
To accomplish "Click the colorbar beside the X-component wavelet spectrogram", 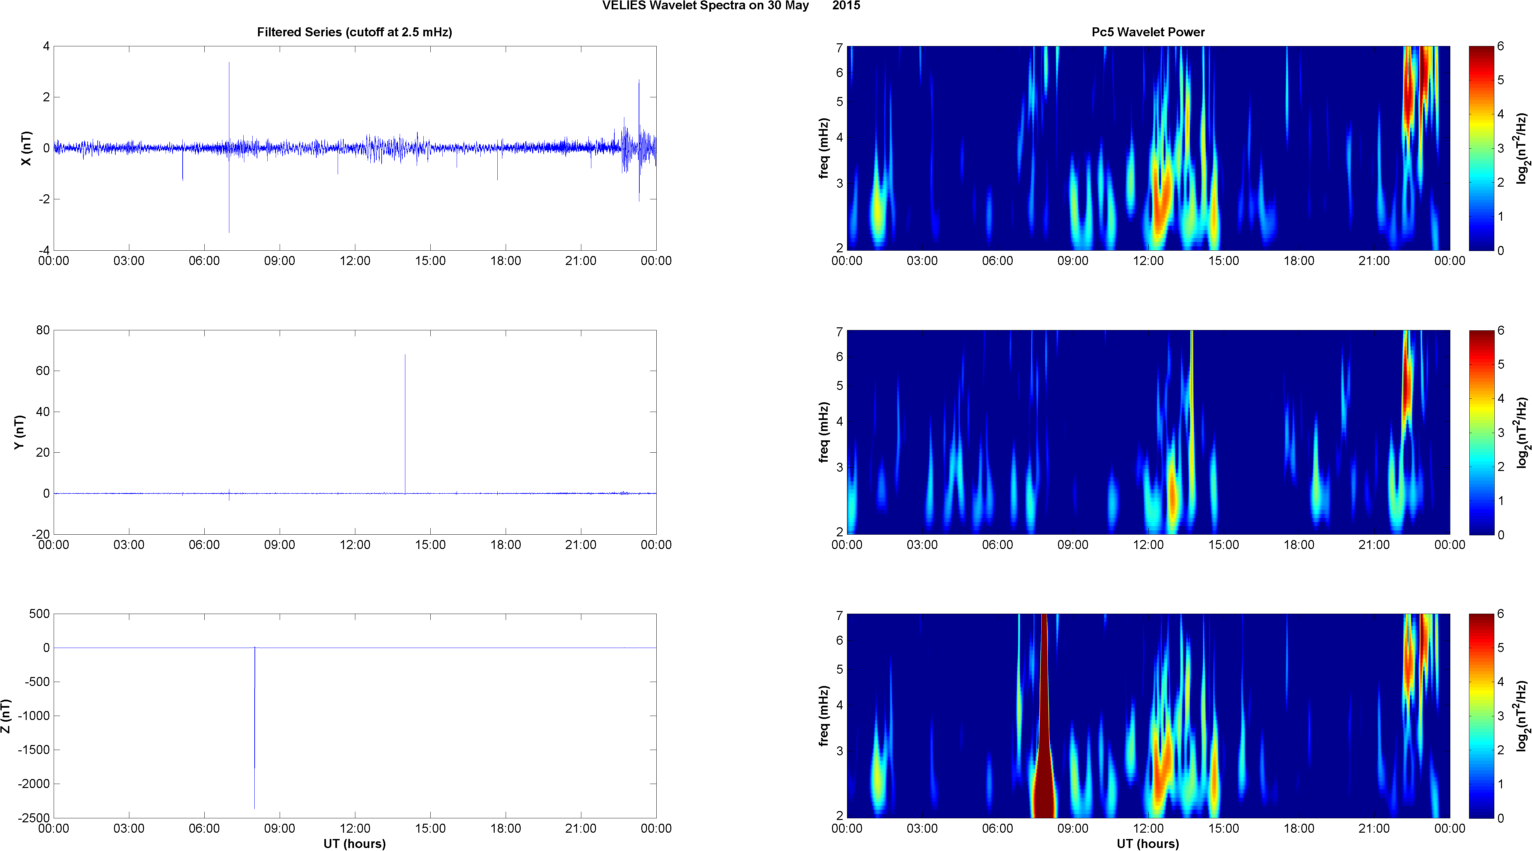I will 1482,148.
